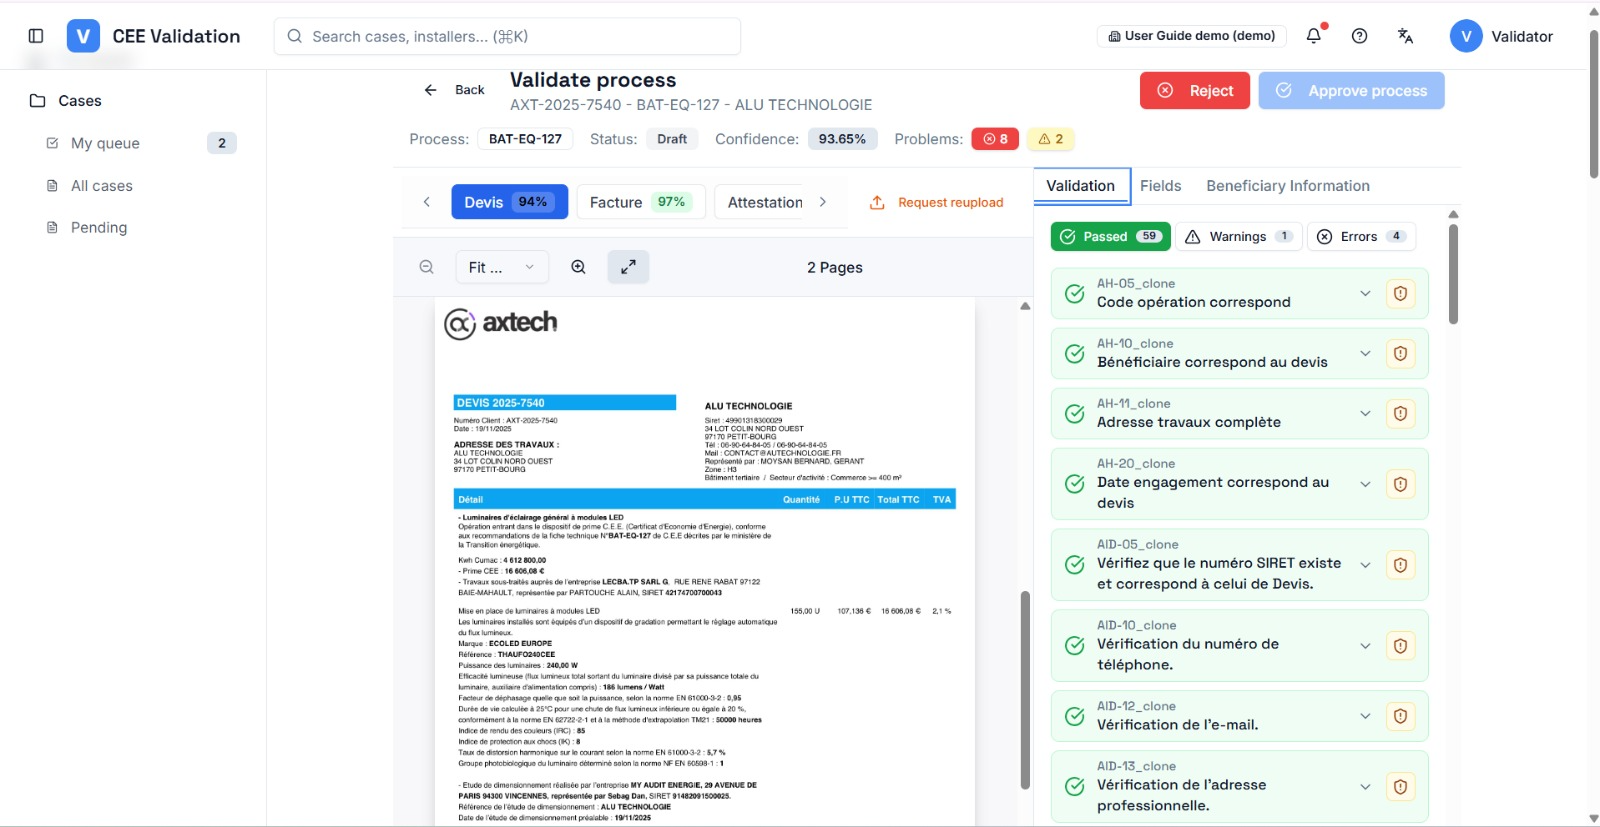Open the Beneficiary Information tab

click(1288, 186)
